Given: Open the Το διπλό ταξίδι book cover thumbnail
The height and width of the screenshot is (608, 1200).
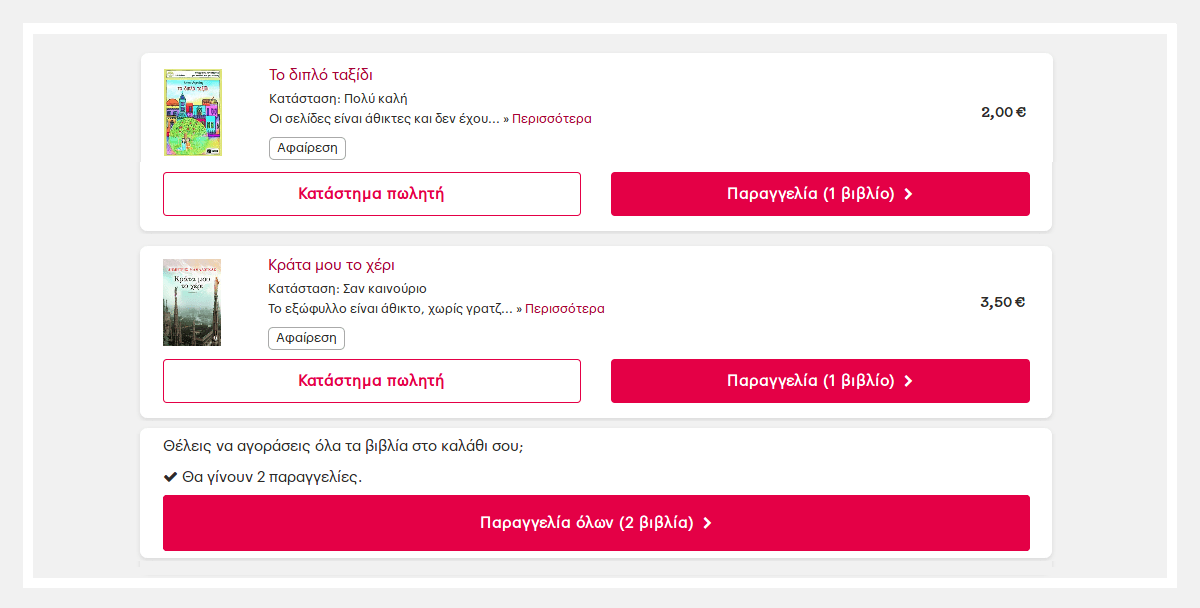Looking at the screenshot, I should [x=193, y=112].
